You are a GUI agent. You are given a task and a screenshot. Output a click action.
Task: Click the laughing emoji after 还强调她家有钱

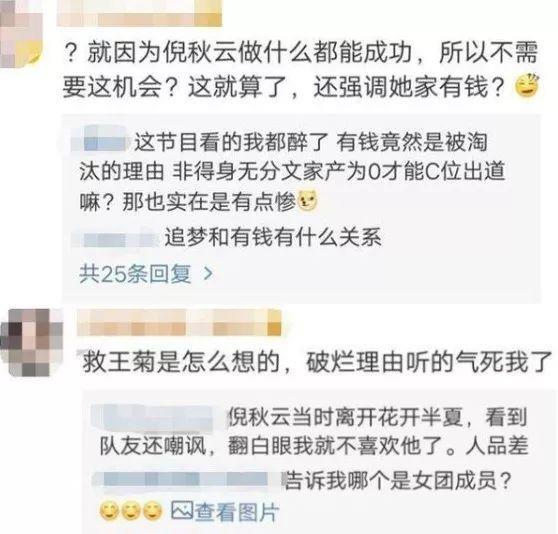coord(527,85)
